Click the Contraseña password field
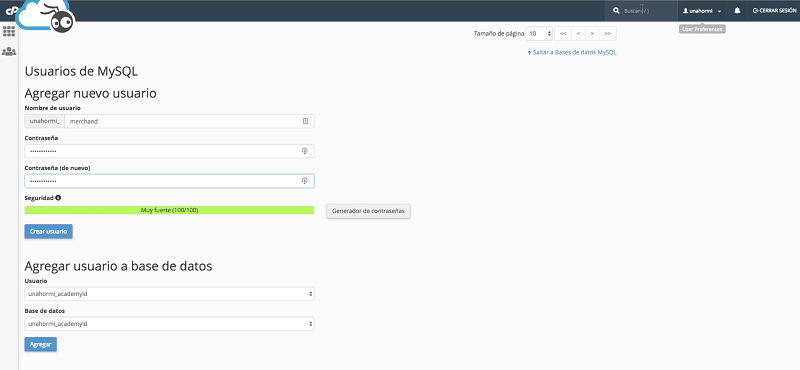The width and height of the screenshot is (800, 370). pyautogui.click(x=169, y=151)
